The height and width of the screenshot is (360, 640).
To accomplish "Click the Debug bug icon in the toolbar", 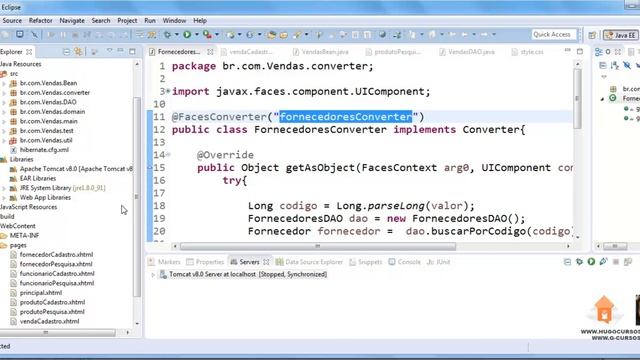I will click(x=167, y=35).
